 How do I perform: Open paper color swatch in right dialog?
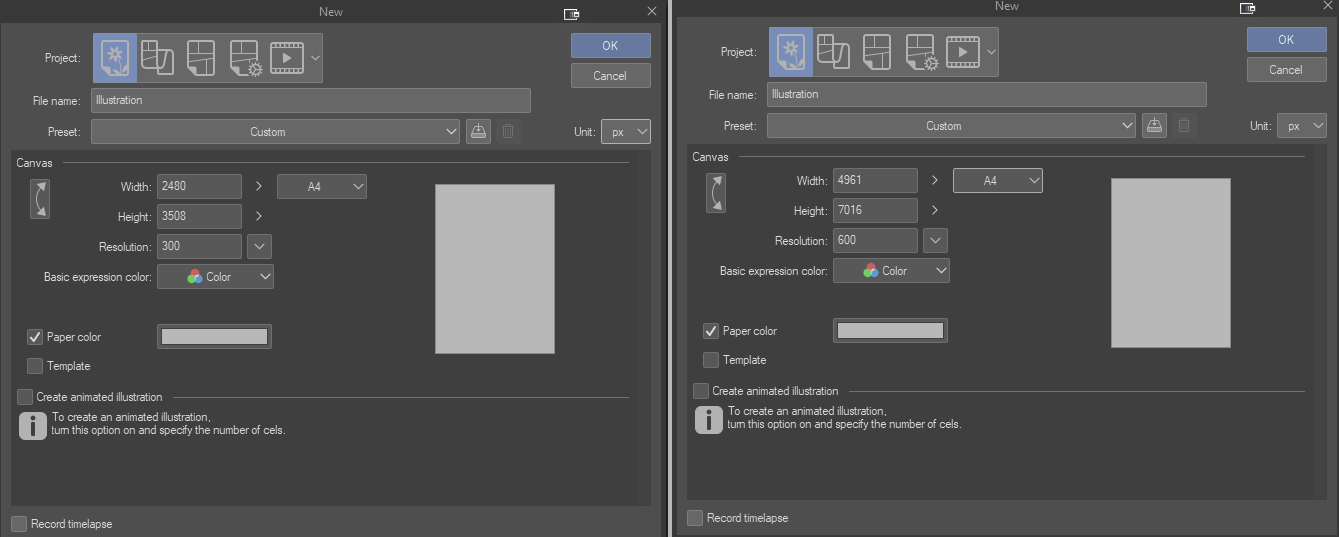click(890, 331)
